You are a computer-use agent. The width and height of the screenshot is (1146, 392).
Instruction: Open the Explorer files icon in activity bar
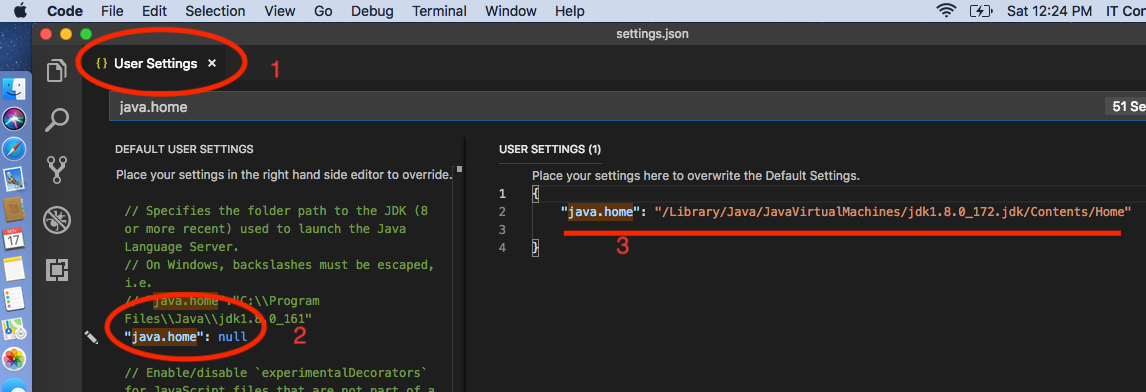pyautogui.click(x=57, y=71)
